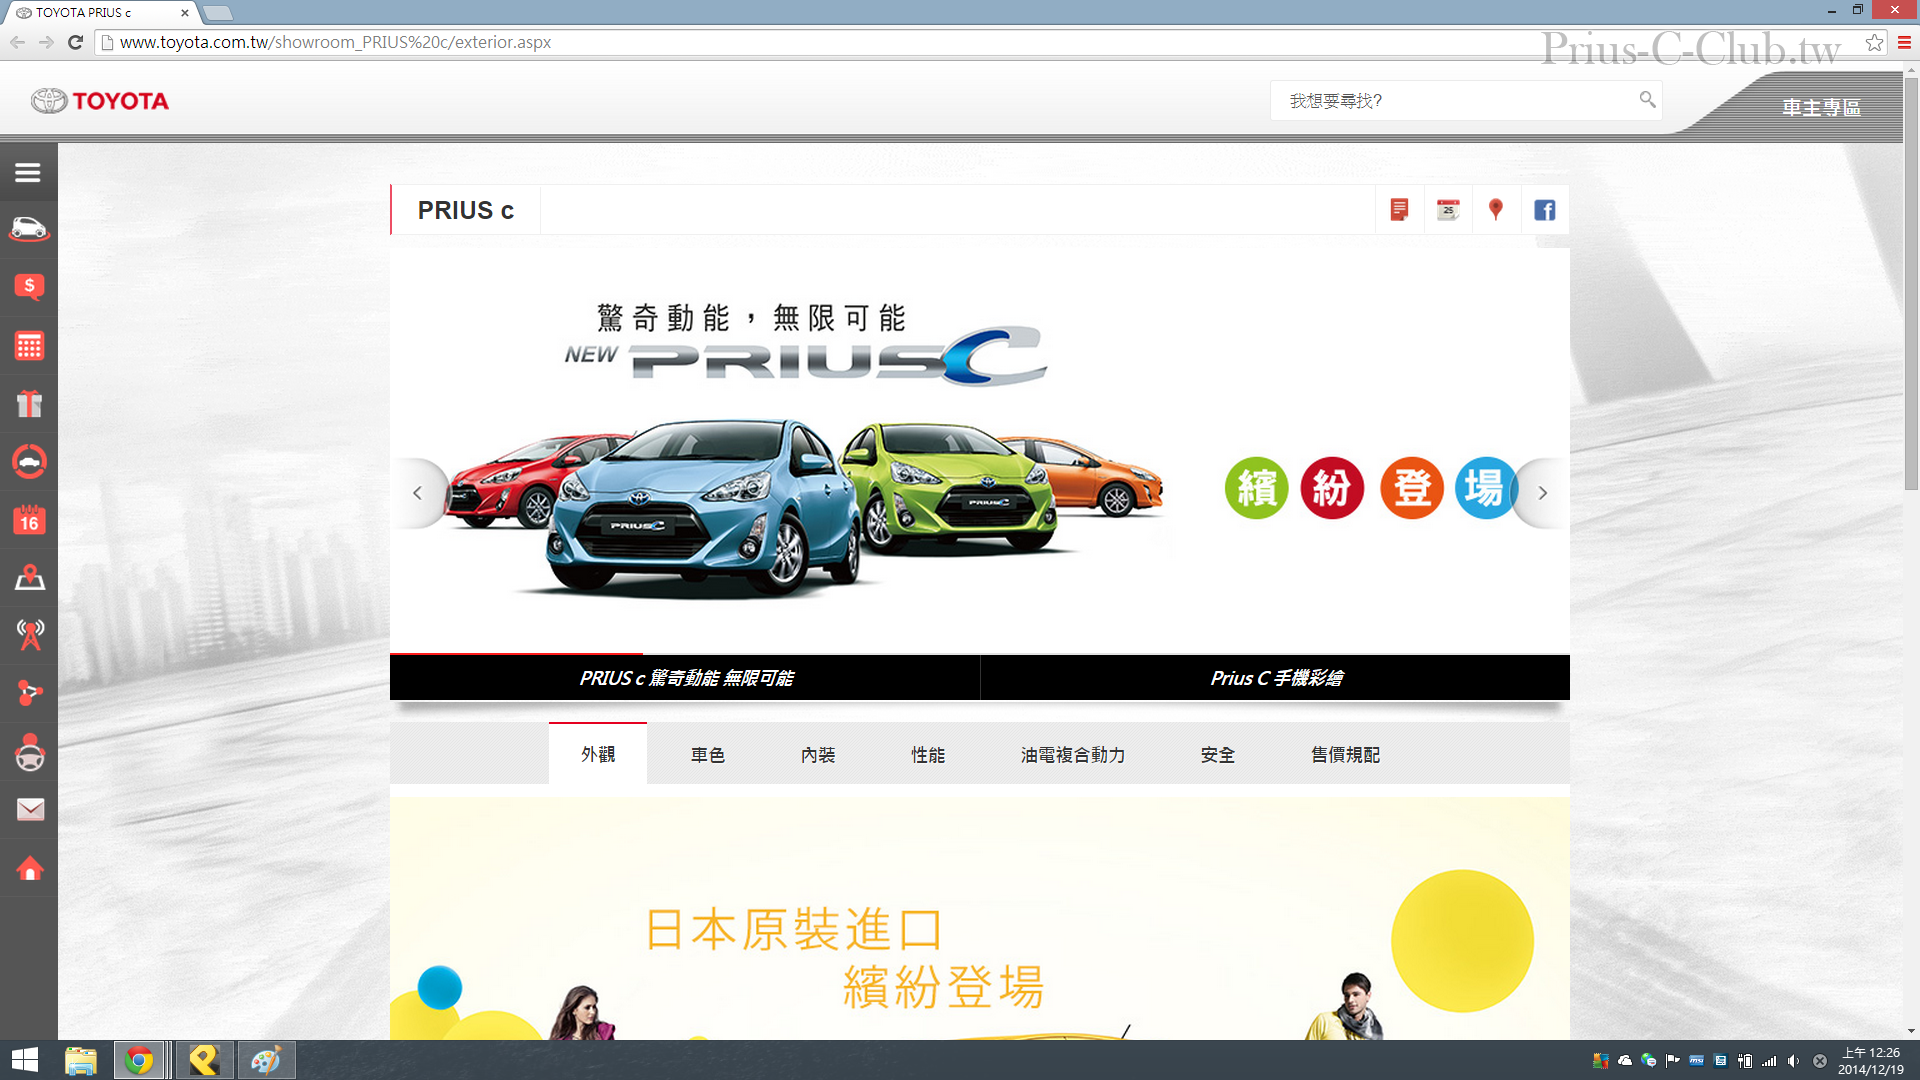Viewport: 1920px width, 1080px height.
Task: Click the gift box sidebar icon
Action: click(29, 403)
